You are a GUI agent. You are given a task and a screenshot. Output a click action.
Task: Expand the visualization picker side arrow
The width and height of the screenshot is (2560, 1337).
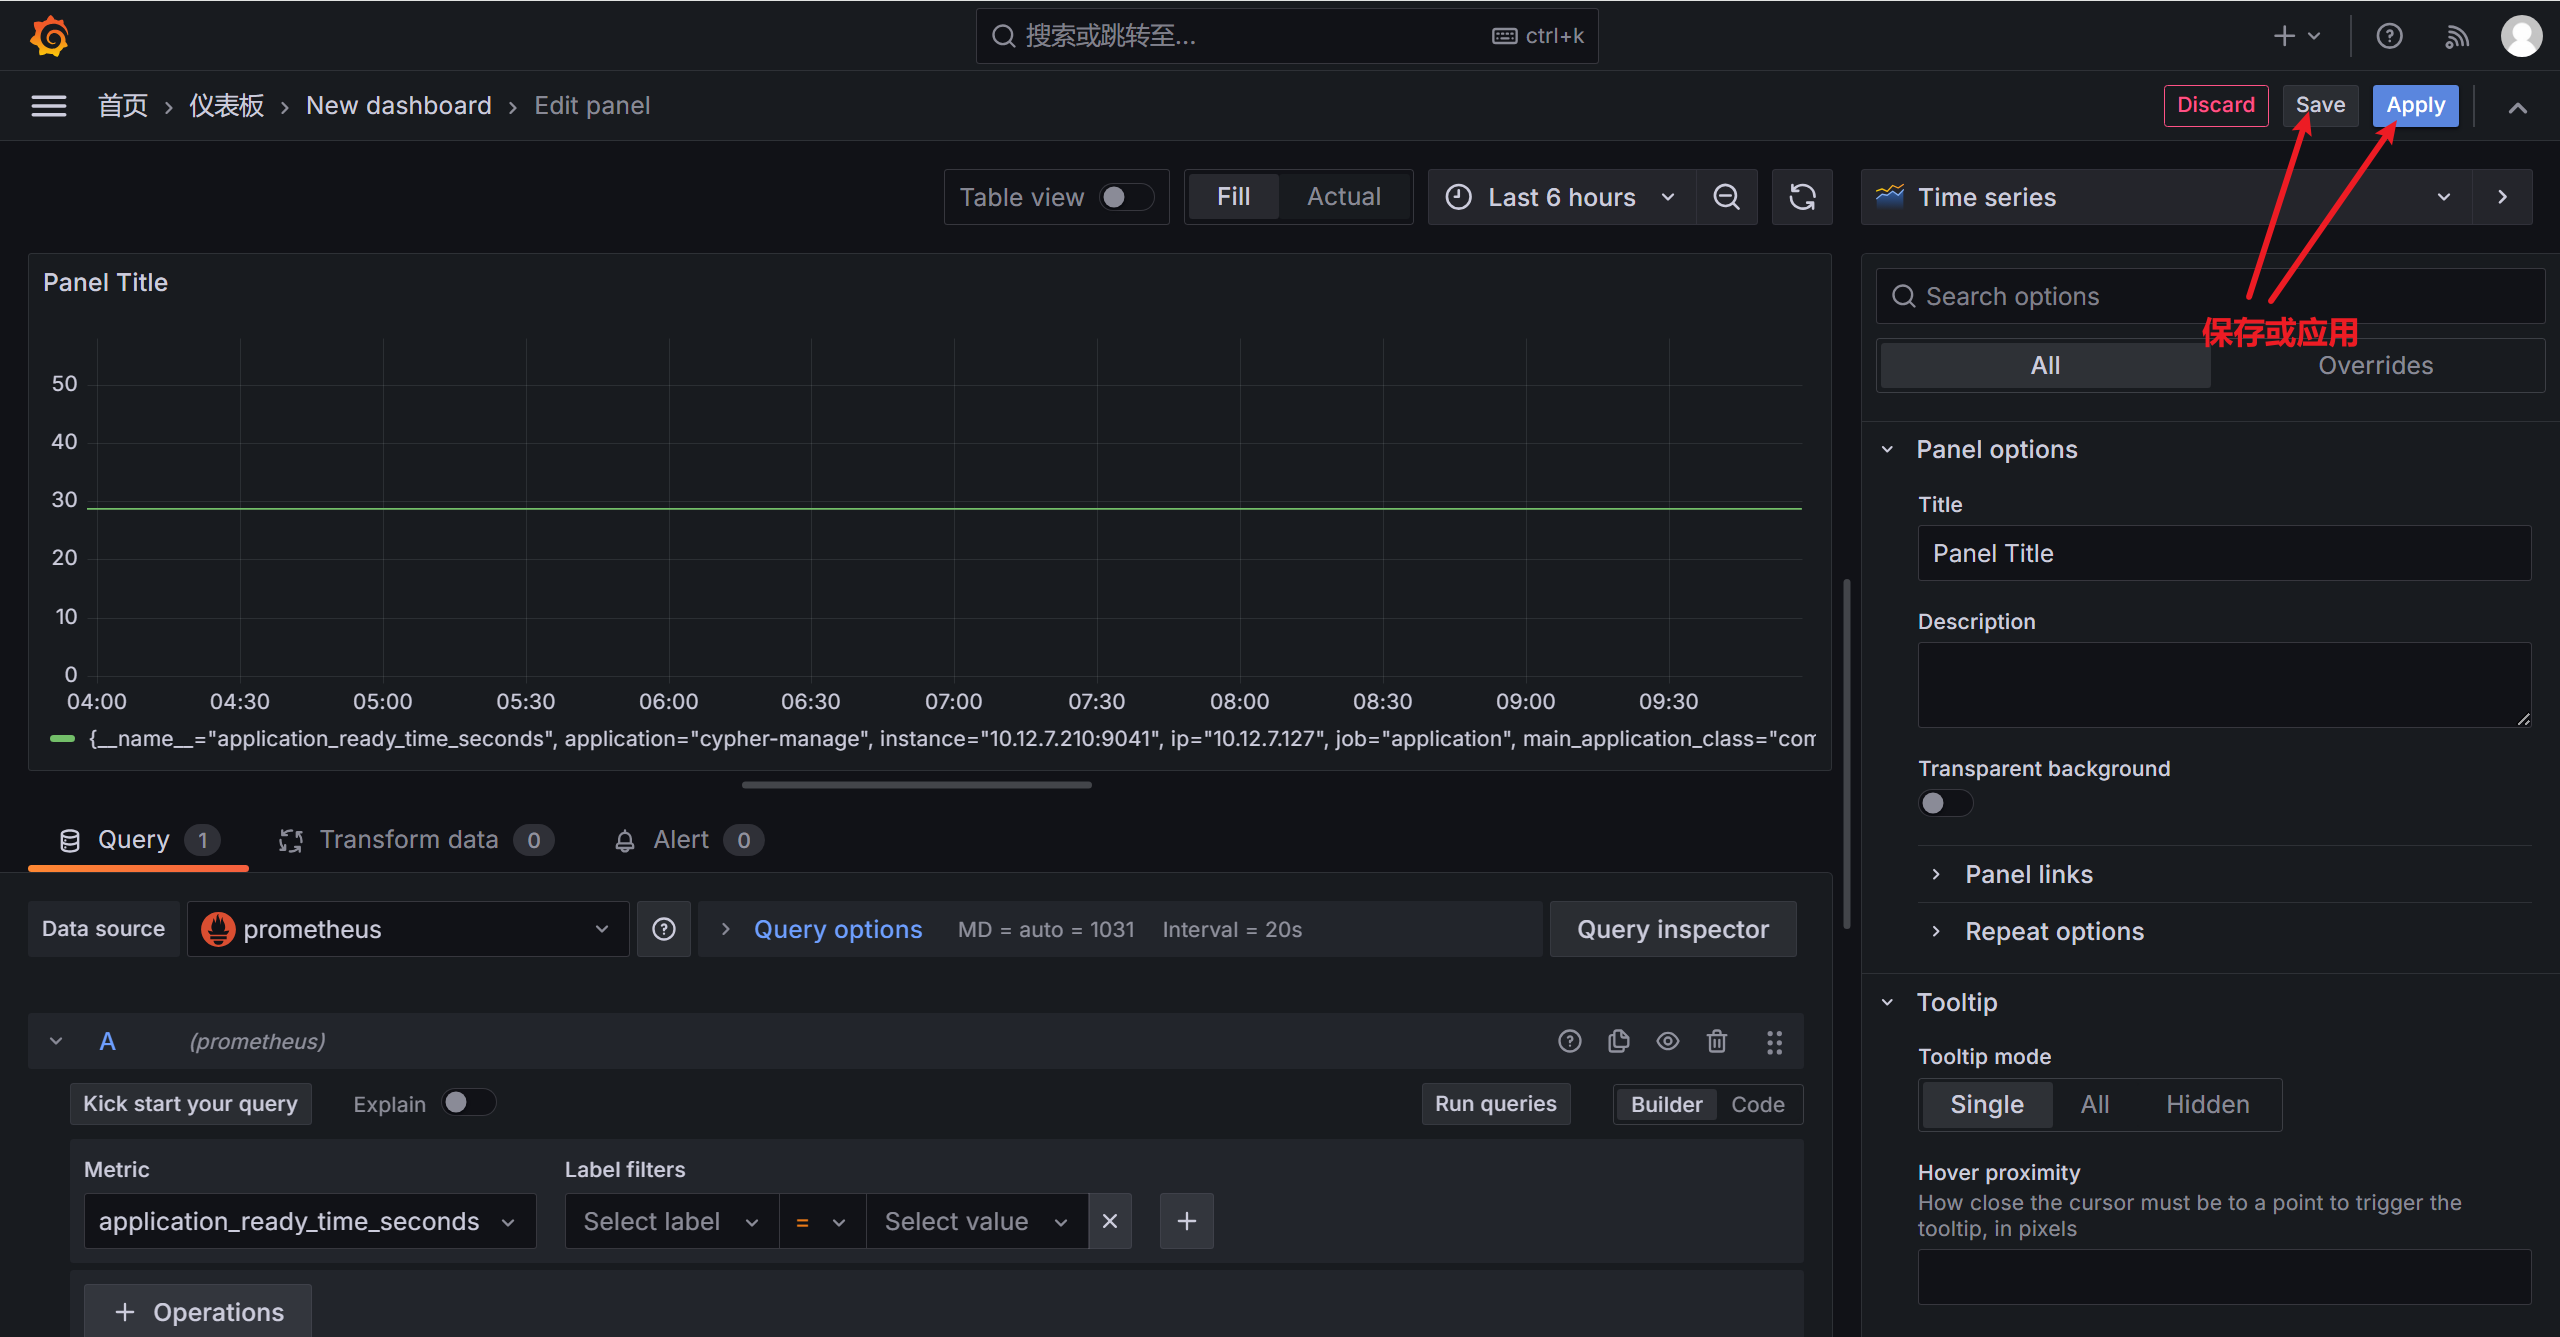[2502, 197]
